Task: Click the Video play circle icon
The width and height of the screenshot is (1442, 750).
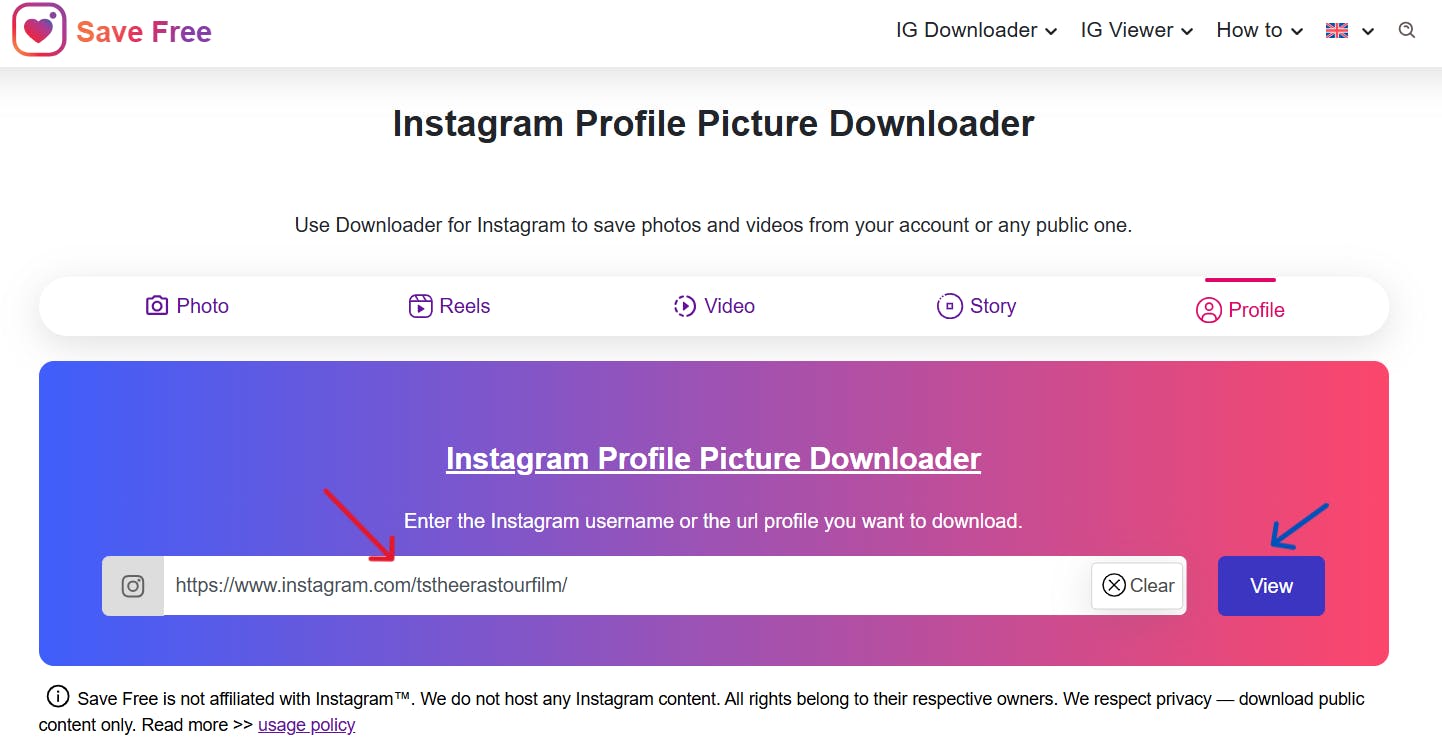Action: 685,306
